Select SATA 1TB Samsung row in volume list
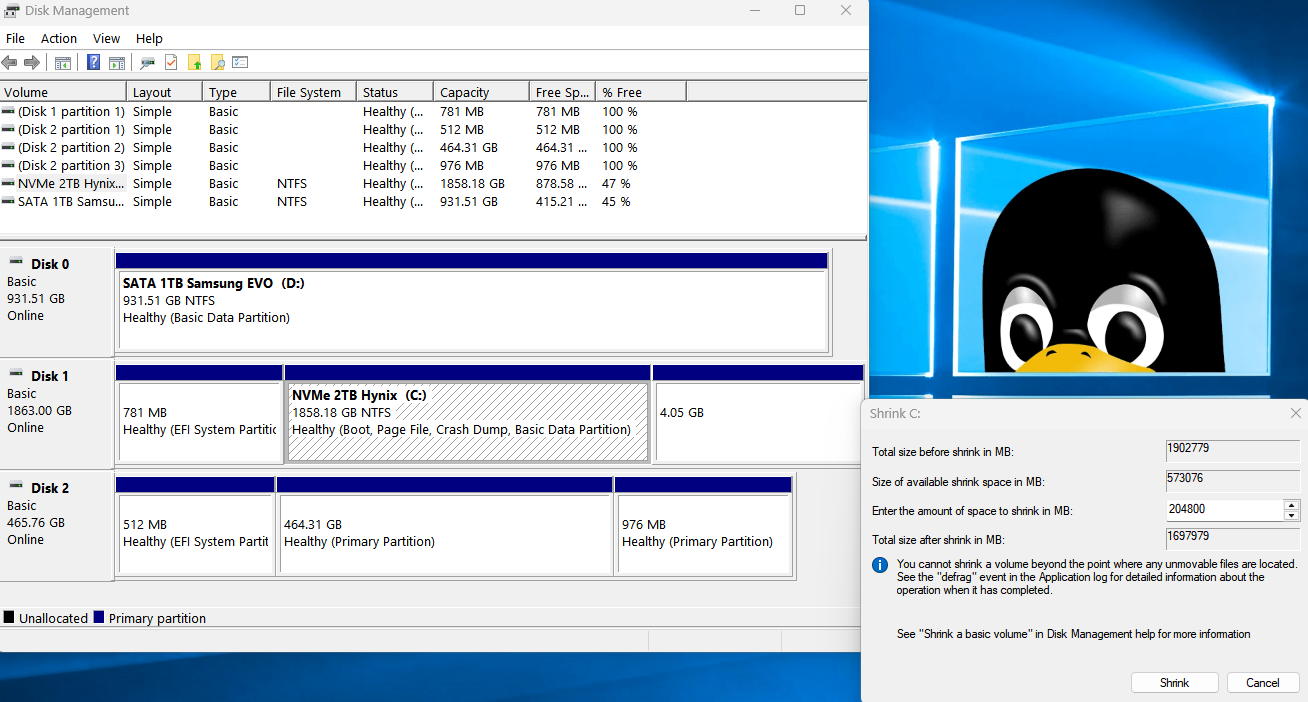 click(70, 202)
